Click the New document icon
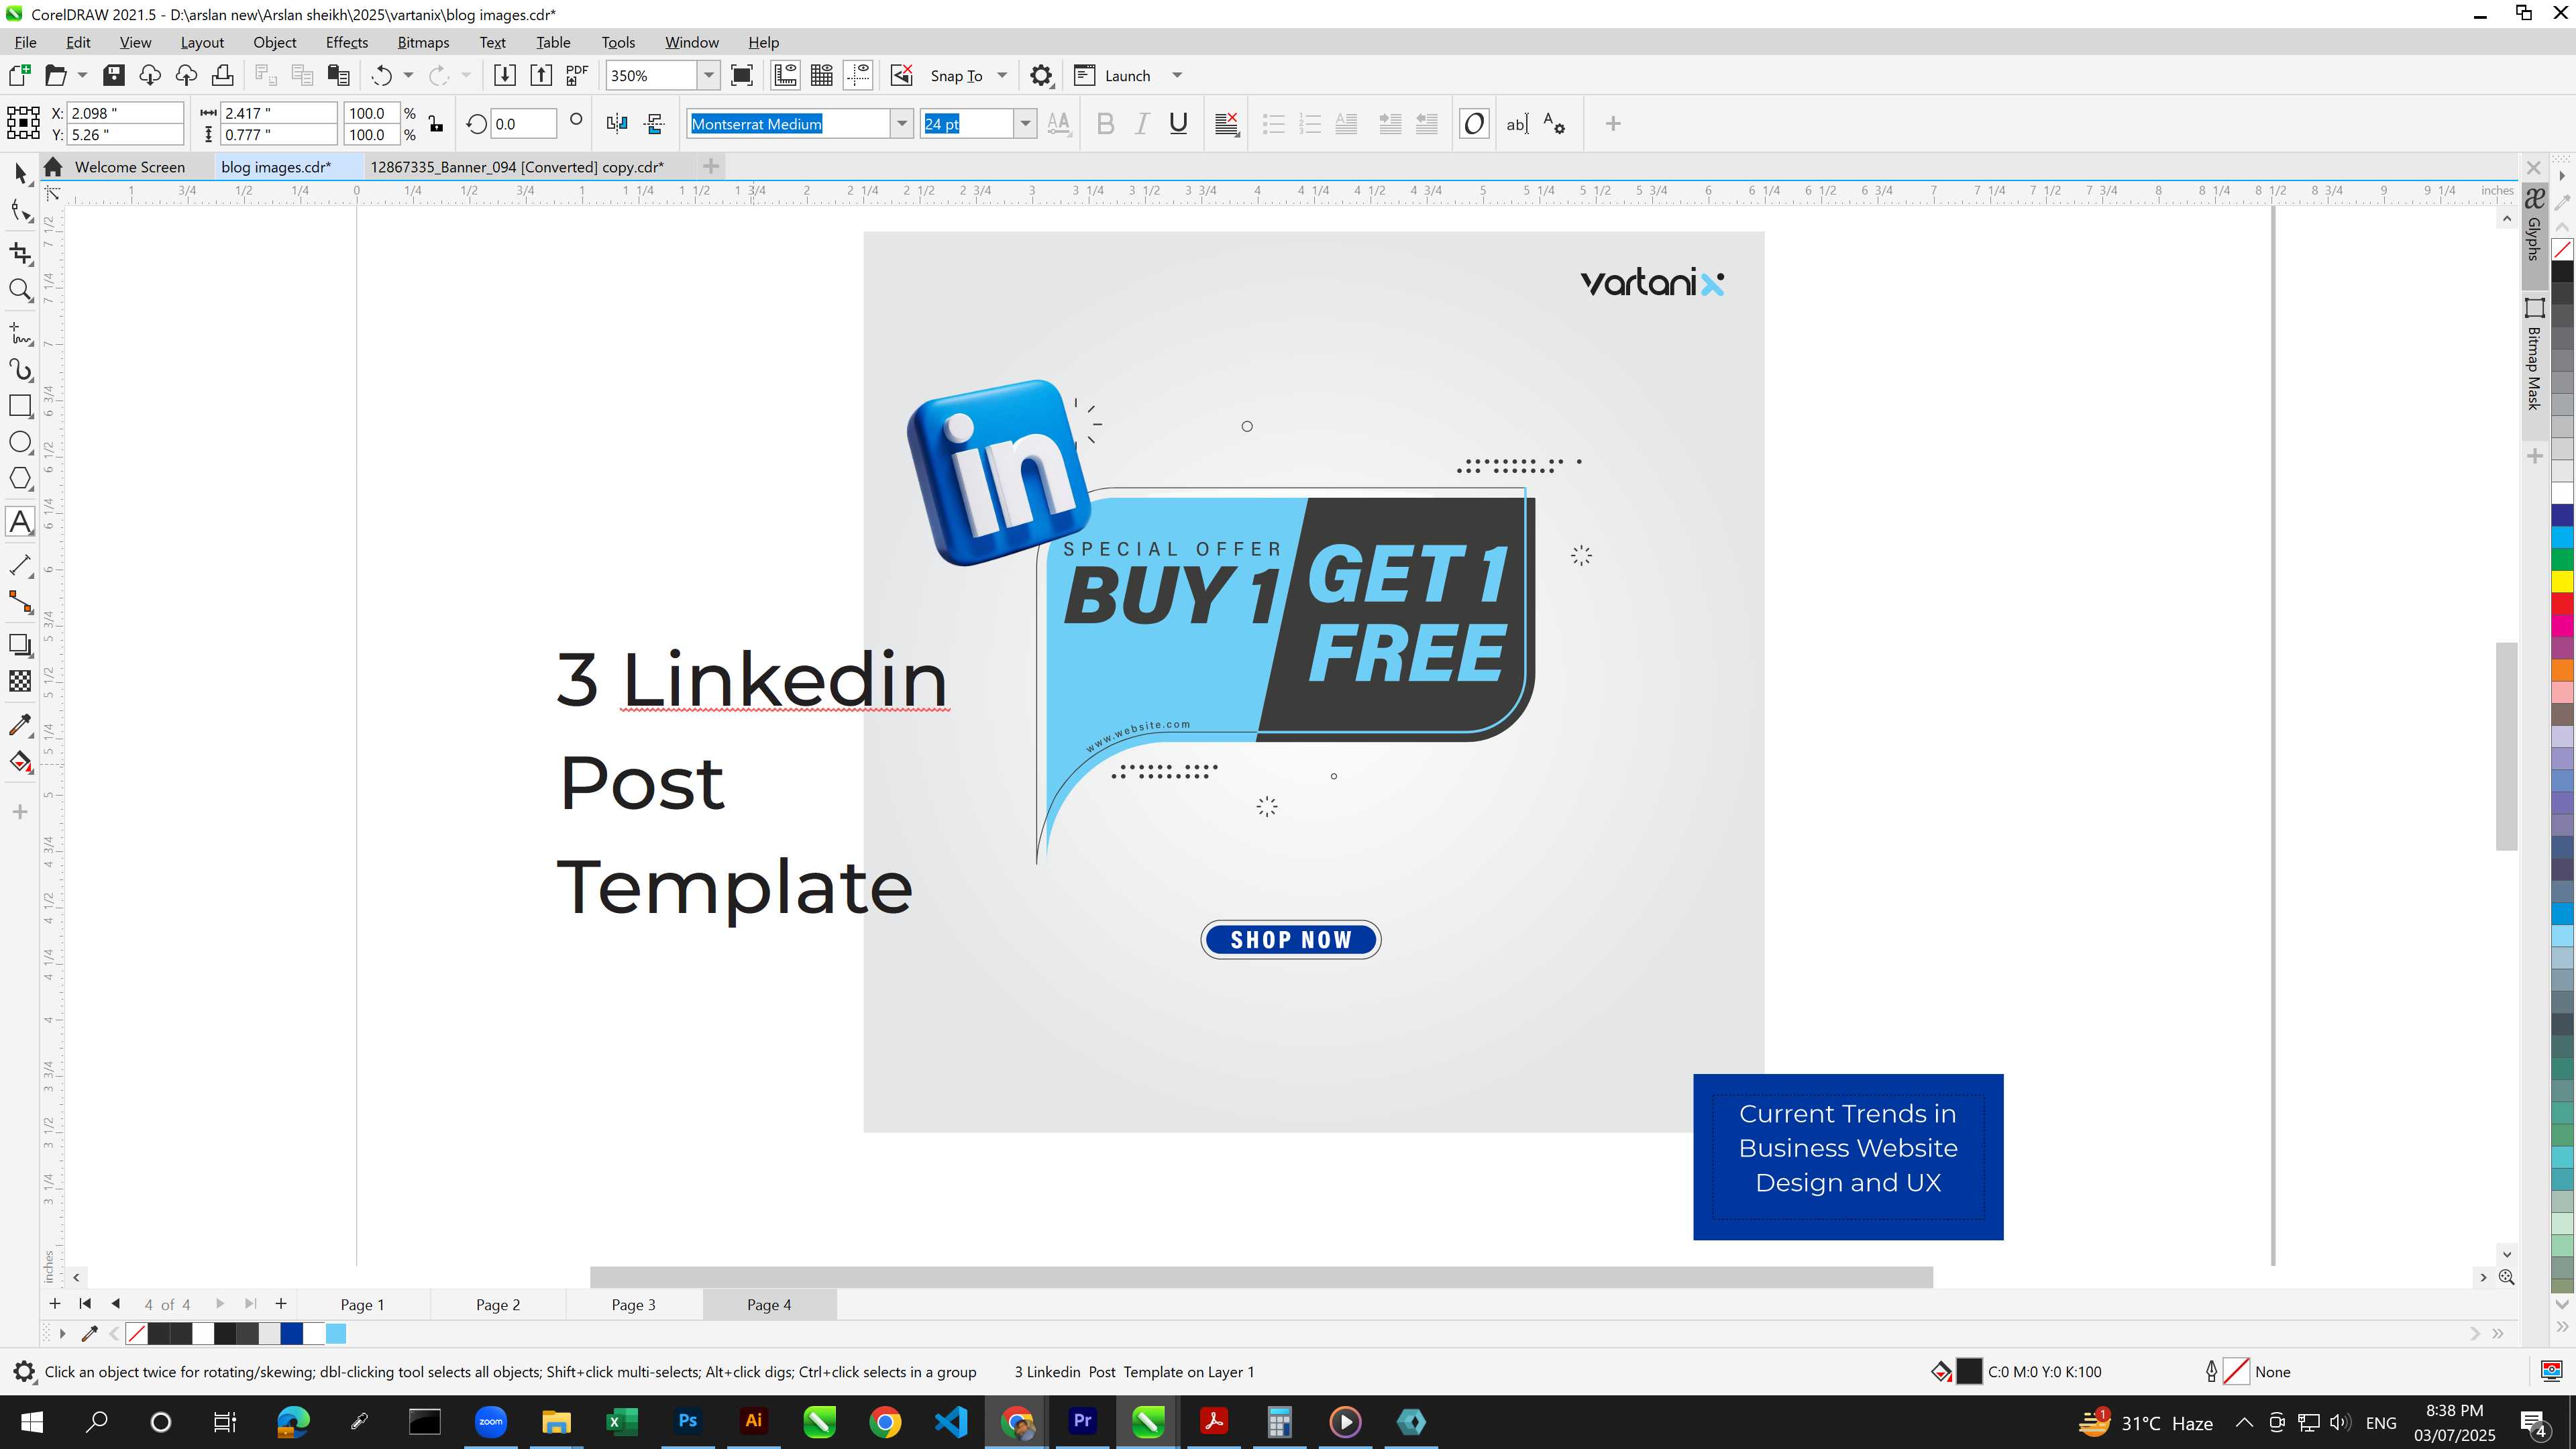Viewport: 2576px width, 1449px height. coord(19,75)
